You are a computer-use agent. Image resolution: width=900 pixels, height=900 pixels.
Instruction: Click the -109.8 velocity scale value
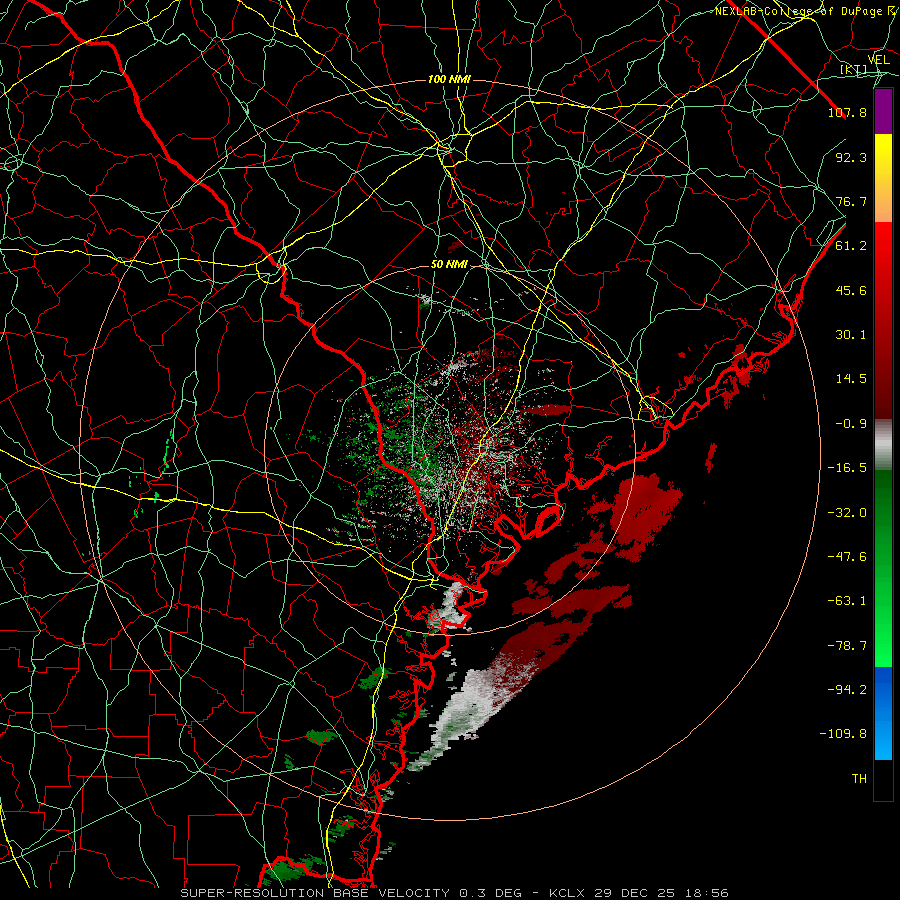(843, 734)
